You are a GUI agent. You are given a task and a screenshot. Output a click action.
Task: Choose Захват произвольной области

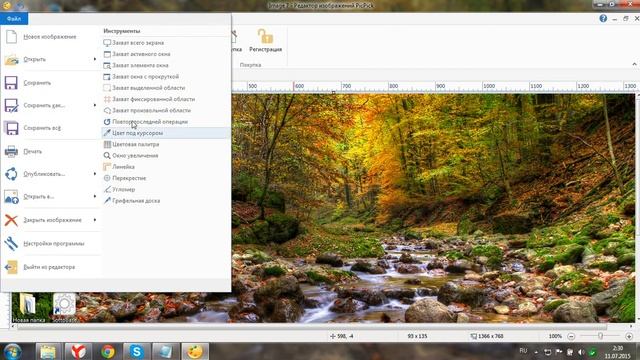(x=165, y=111)
